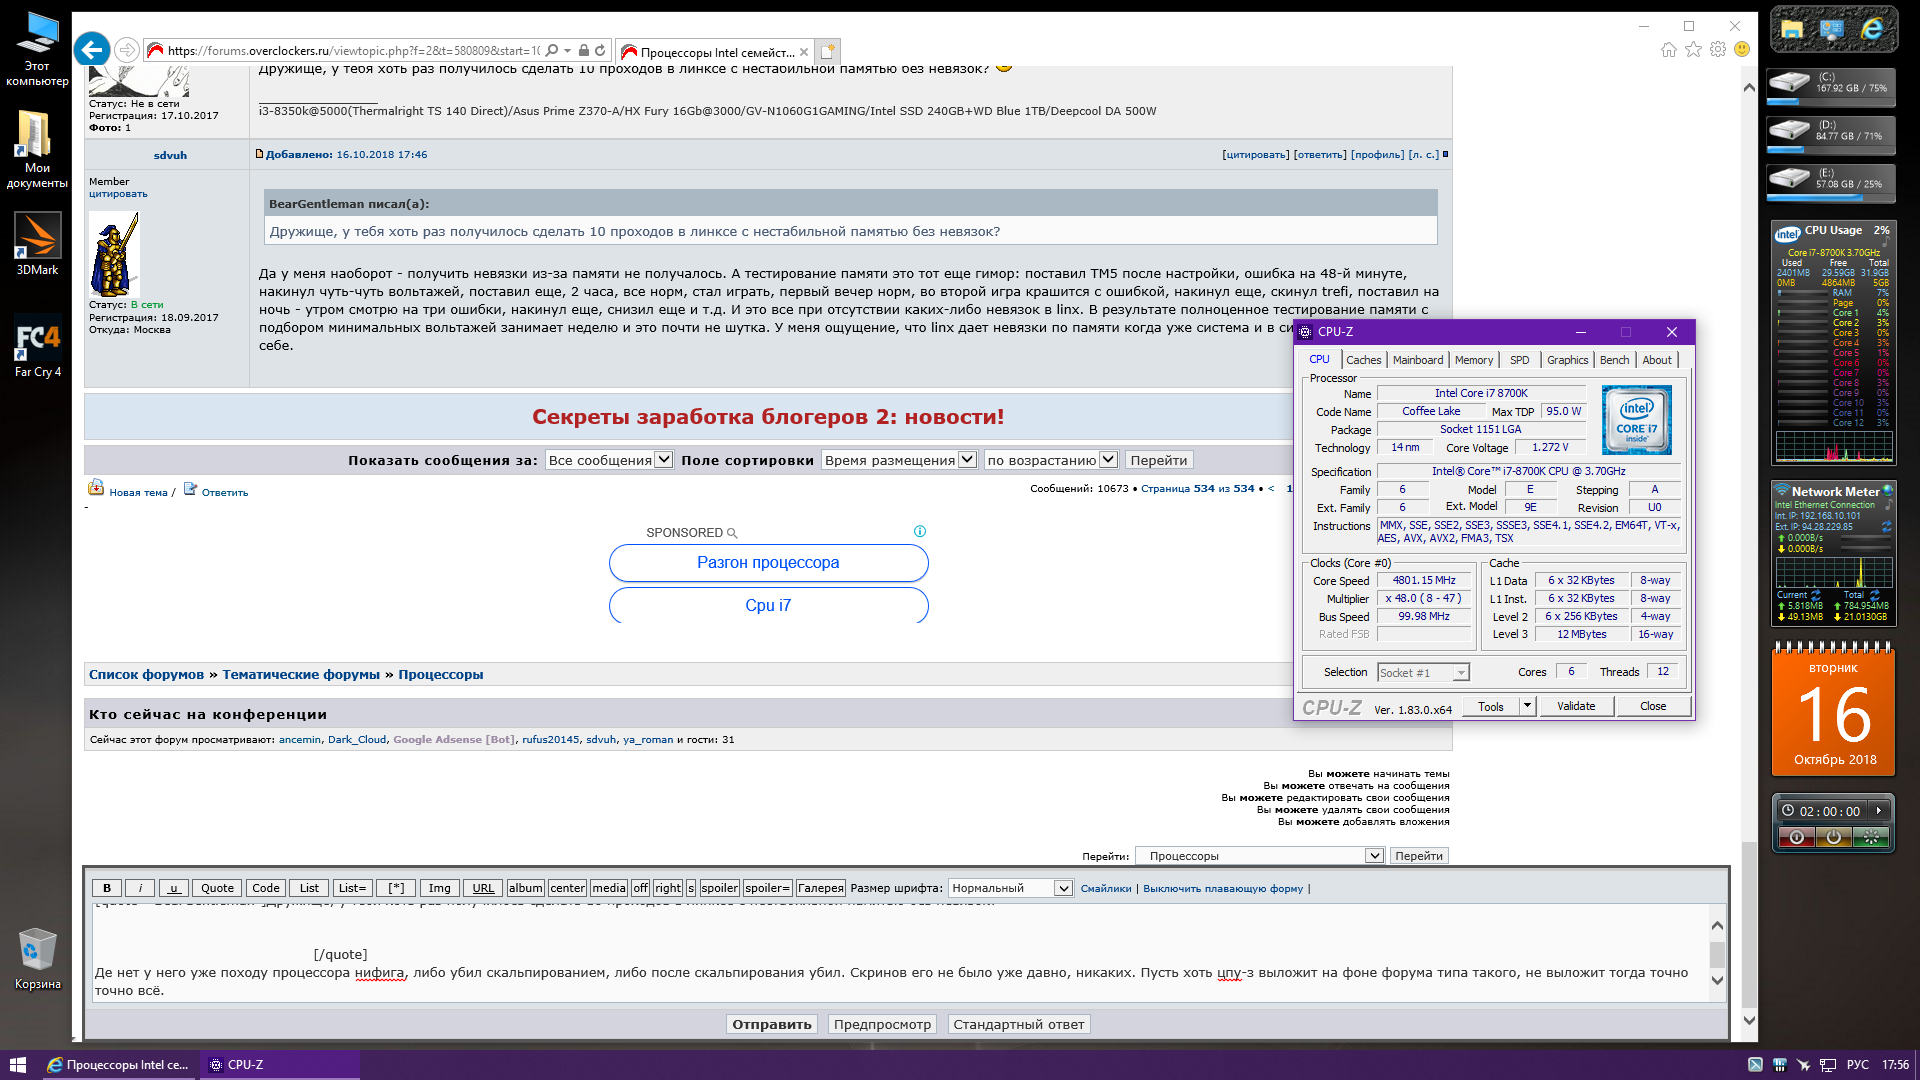This screenshot has height=1080, width=1920.
Task: Switch to CPU-Z Mainboard tab
Action: 1417,360
